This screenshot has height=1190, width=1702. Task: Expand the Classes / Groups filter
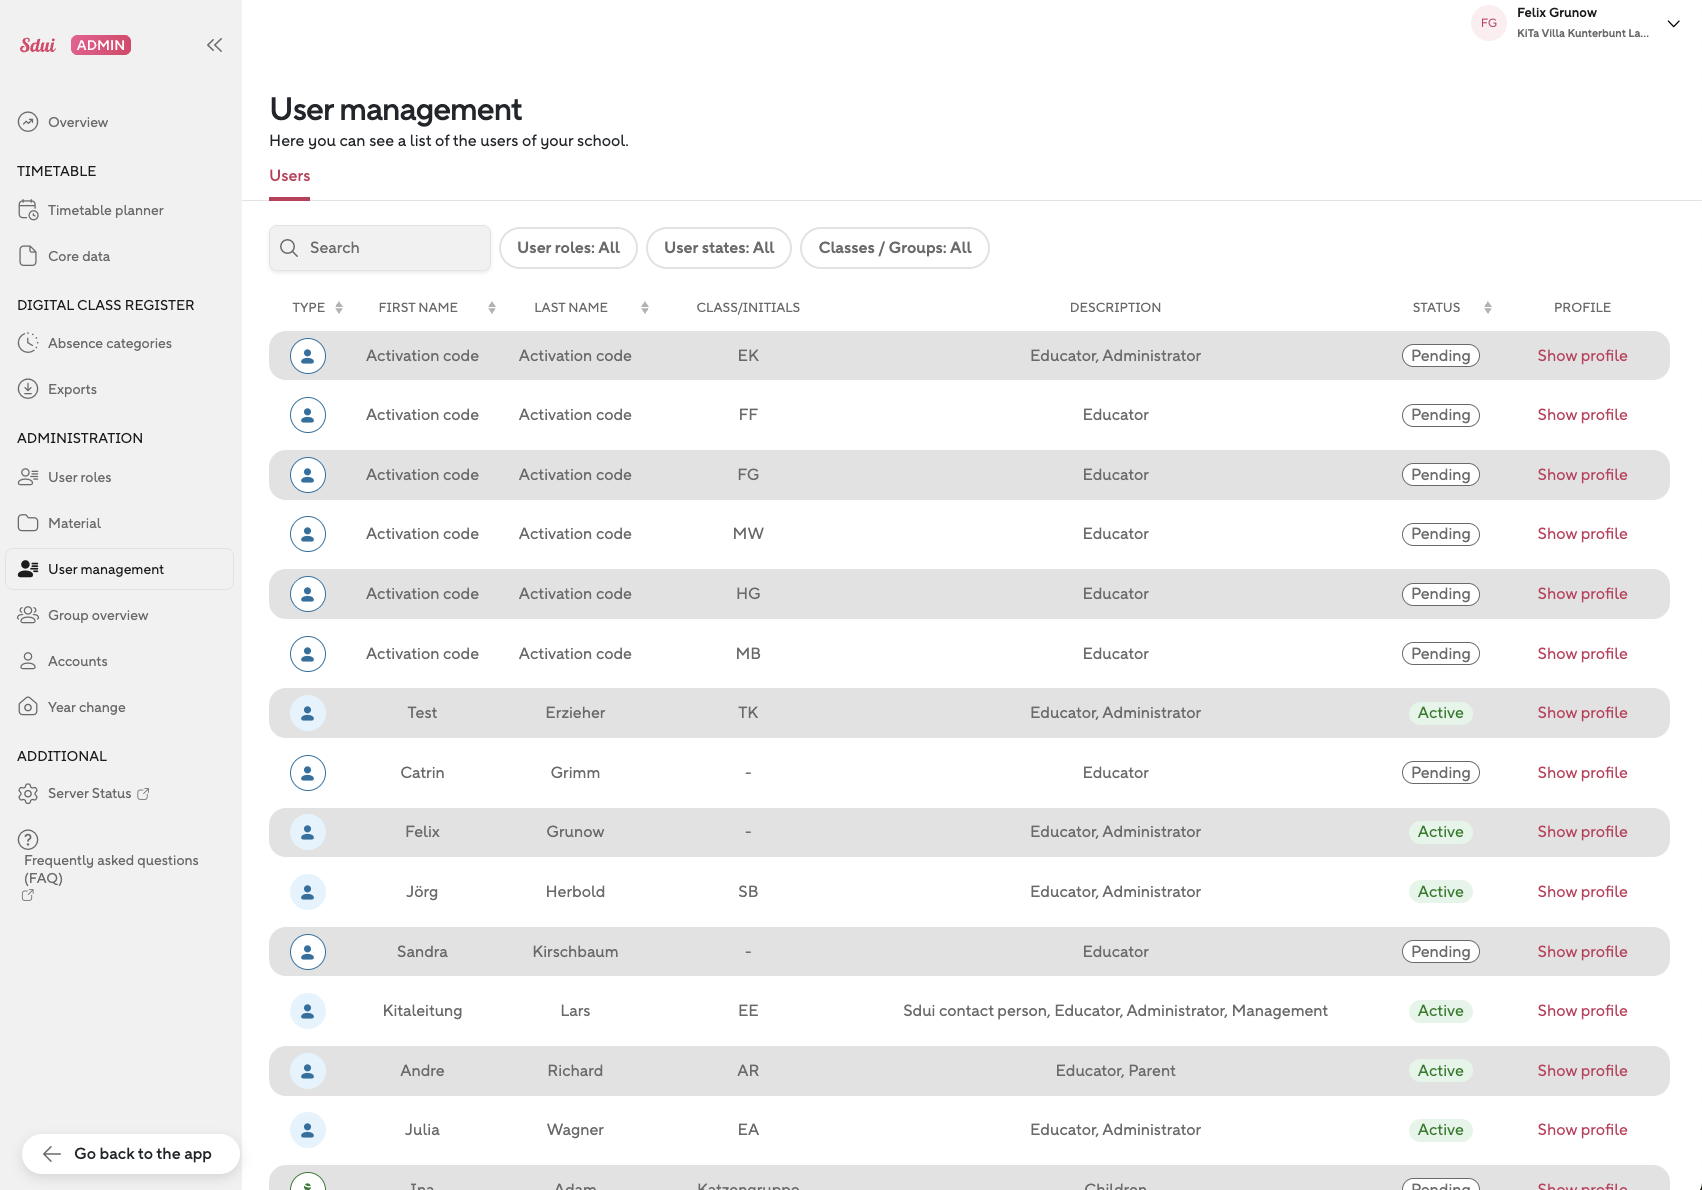(894, 248)
